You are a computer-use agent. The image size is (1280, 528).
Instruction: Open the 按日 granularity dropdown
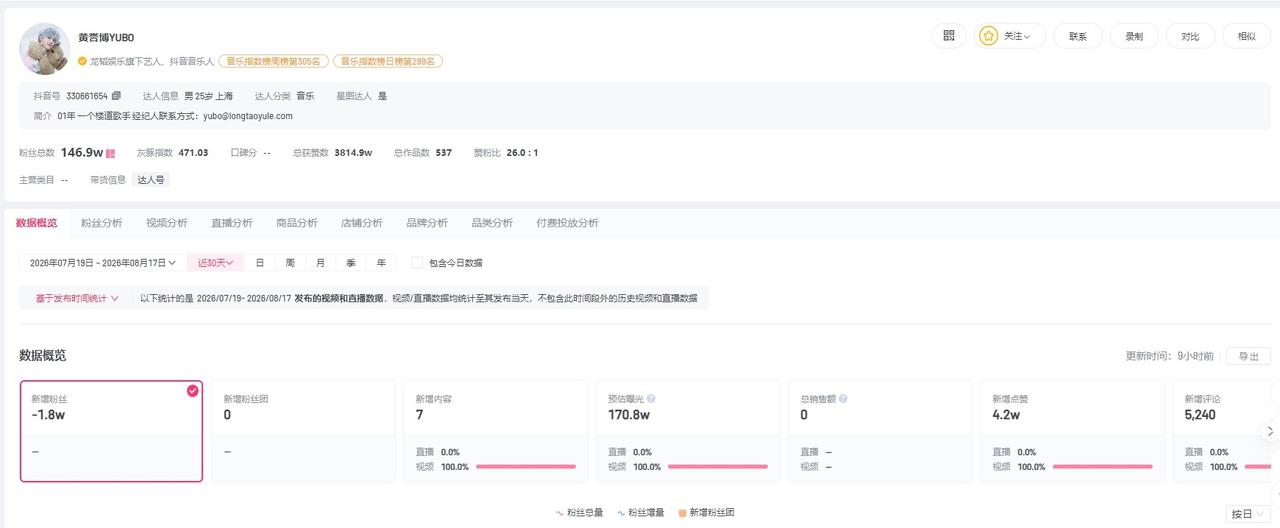pos(1247,514)
